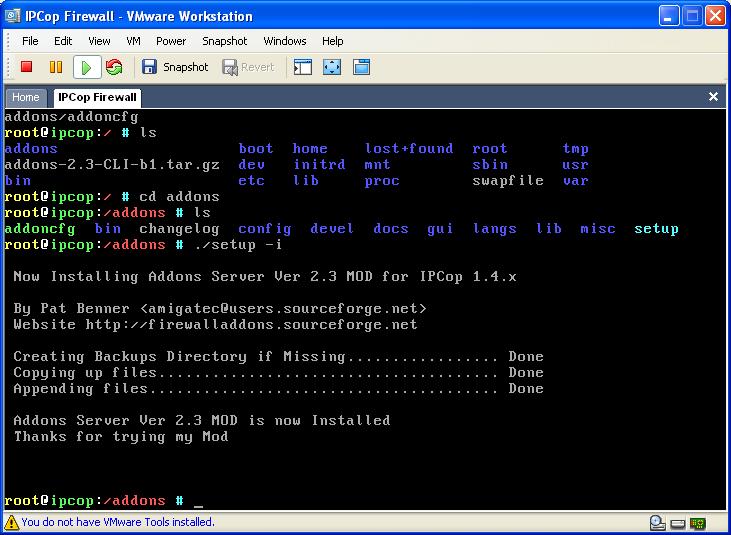Click the amigatec@users.sourceforge.net email text
The image size is (731, 535).
pyautogui.click(x=283, y=309)
